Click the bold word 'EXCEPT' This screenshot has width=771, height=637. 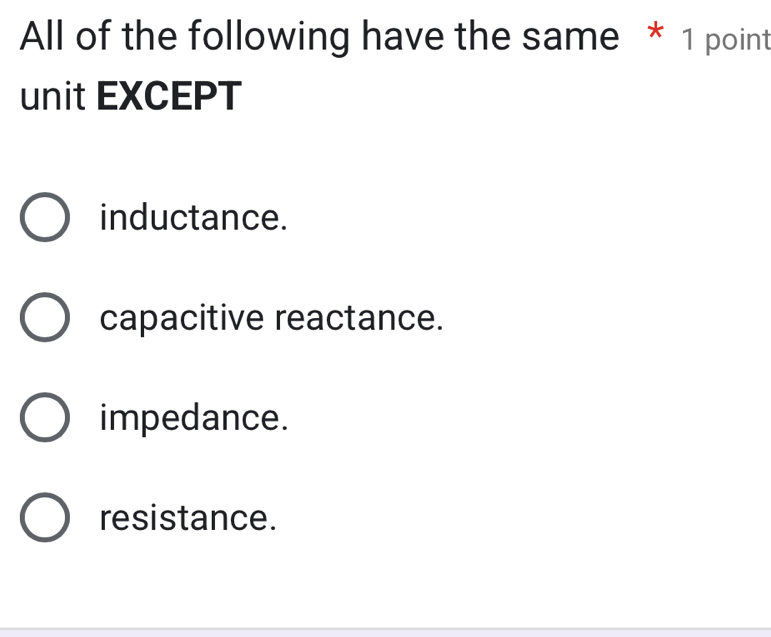tap(169, 96)
